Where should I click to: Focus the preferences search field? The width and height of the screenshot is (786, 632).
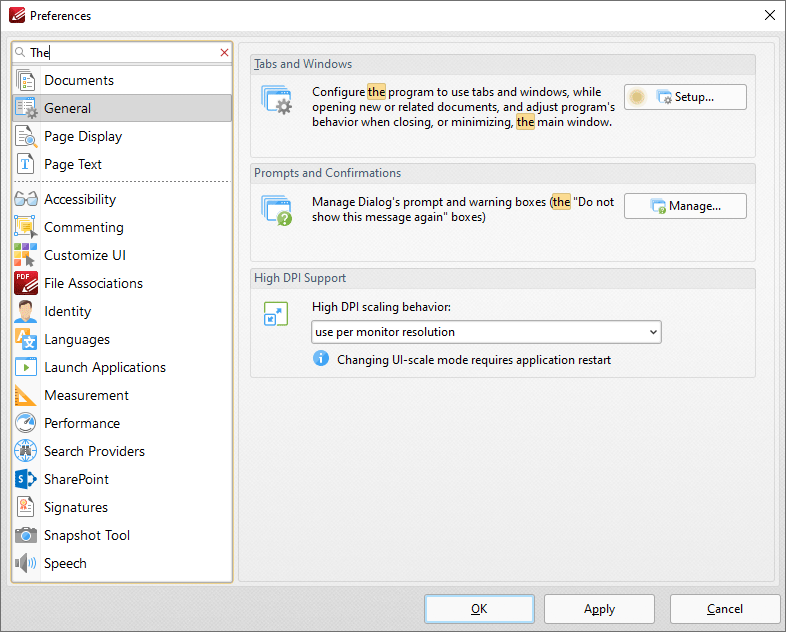(x=123, y=53)
